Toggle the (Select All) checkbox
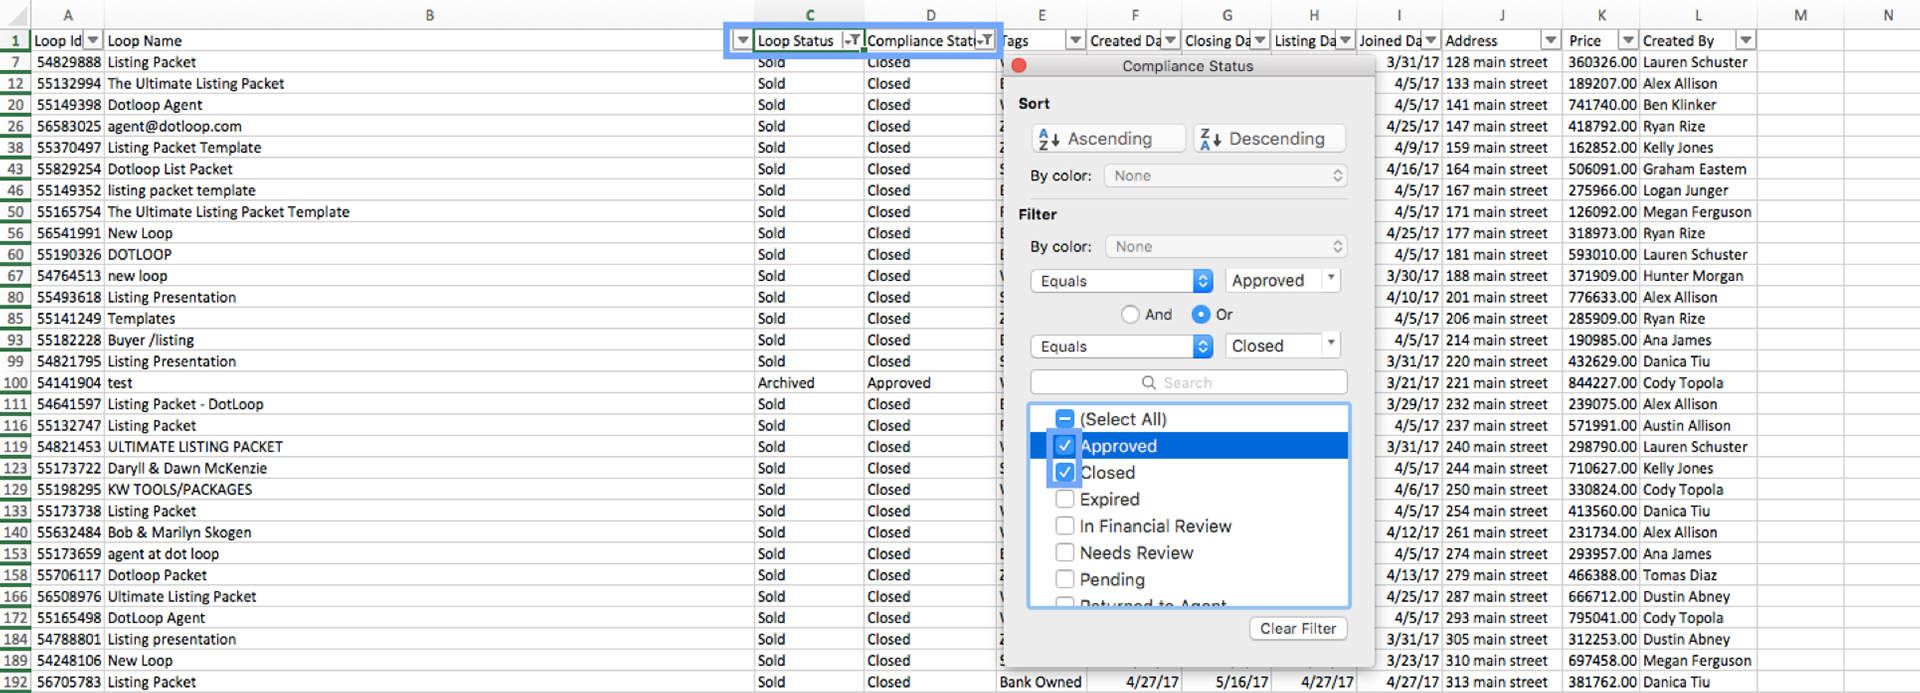Screen dimensions: 1920x693 (x=1065, y=419)
